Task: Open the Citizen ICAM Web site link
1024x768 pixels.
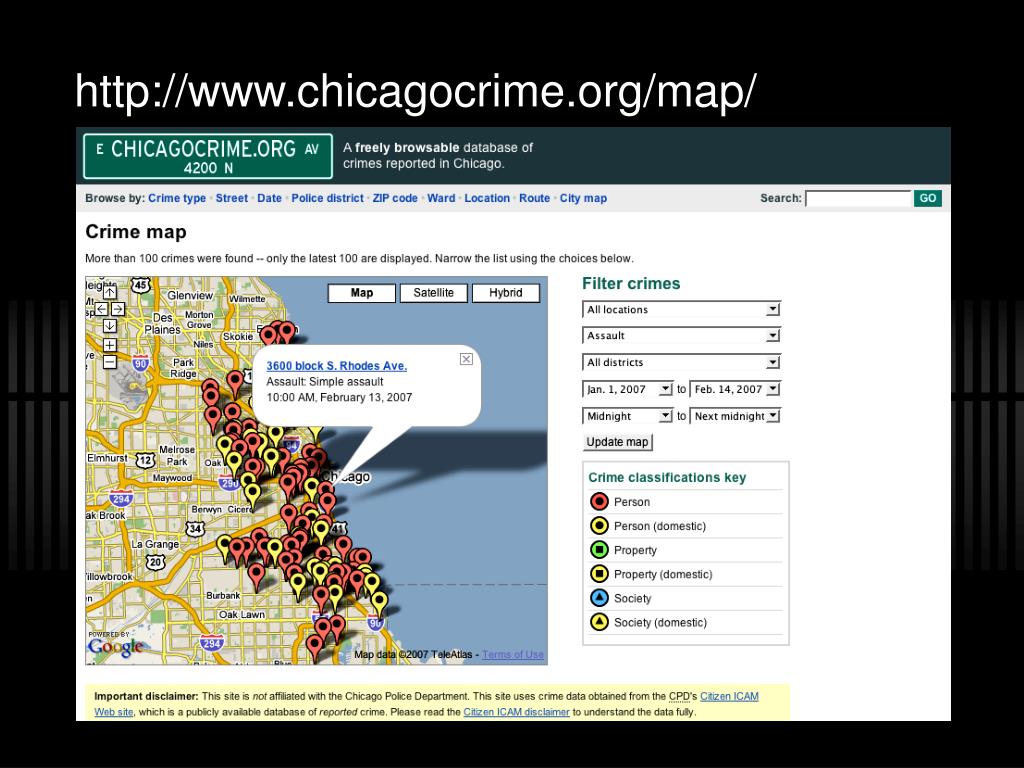Action: click(729, 696)
